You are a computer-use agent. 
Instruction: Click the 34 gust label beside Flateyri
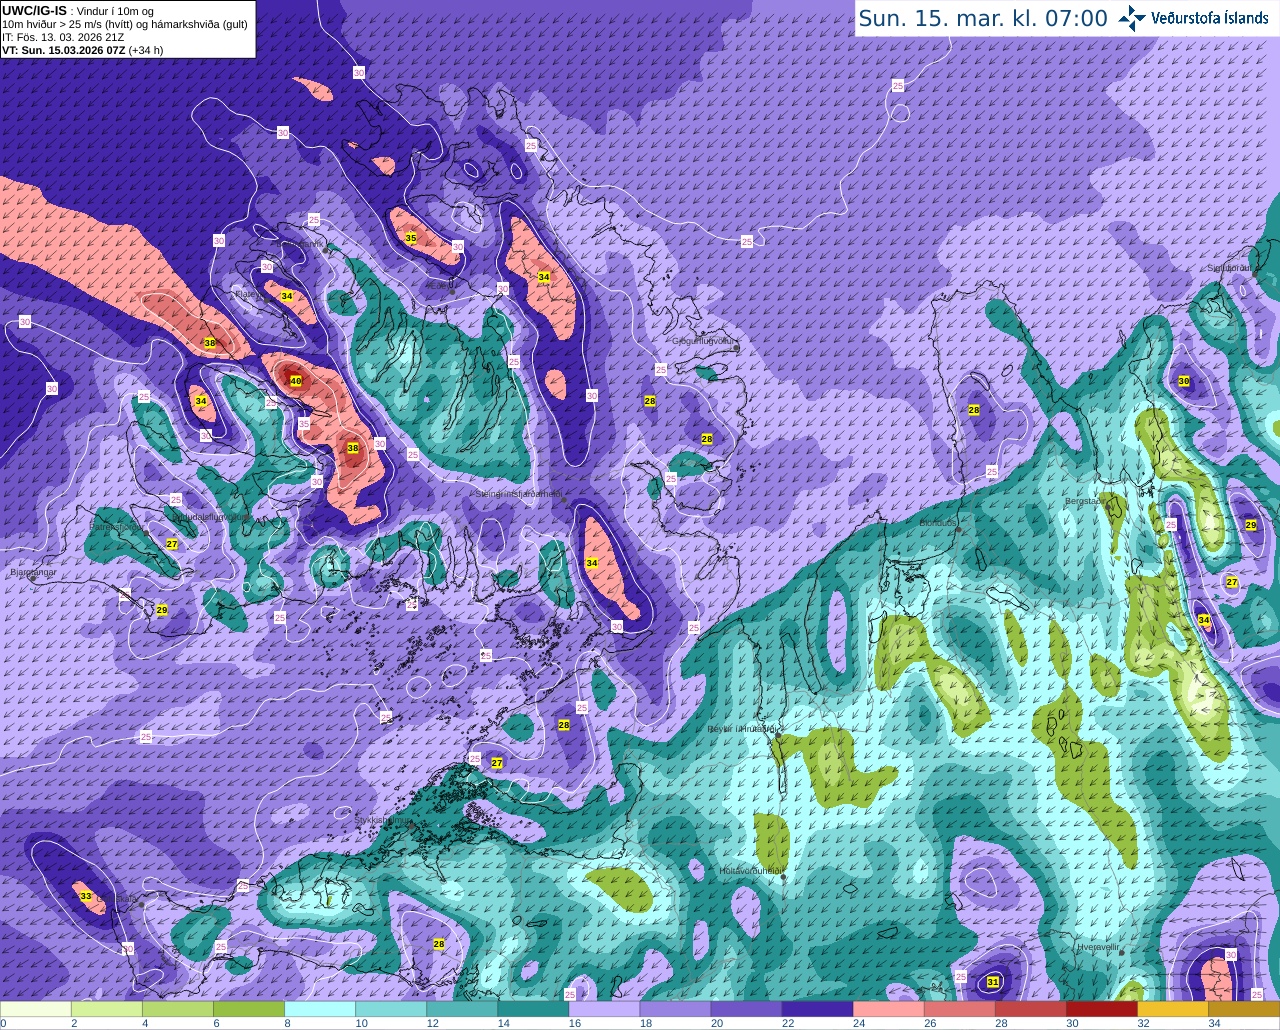[x=287, y=296]
